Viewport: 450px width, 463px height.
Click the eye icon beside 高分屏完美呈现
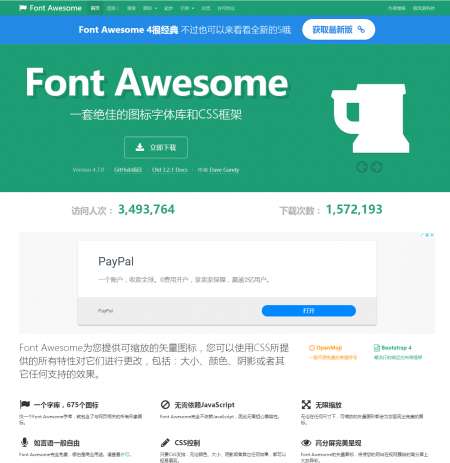pos(306,443)
